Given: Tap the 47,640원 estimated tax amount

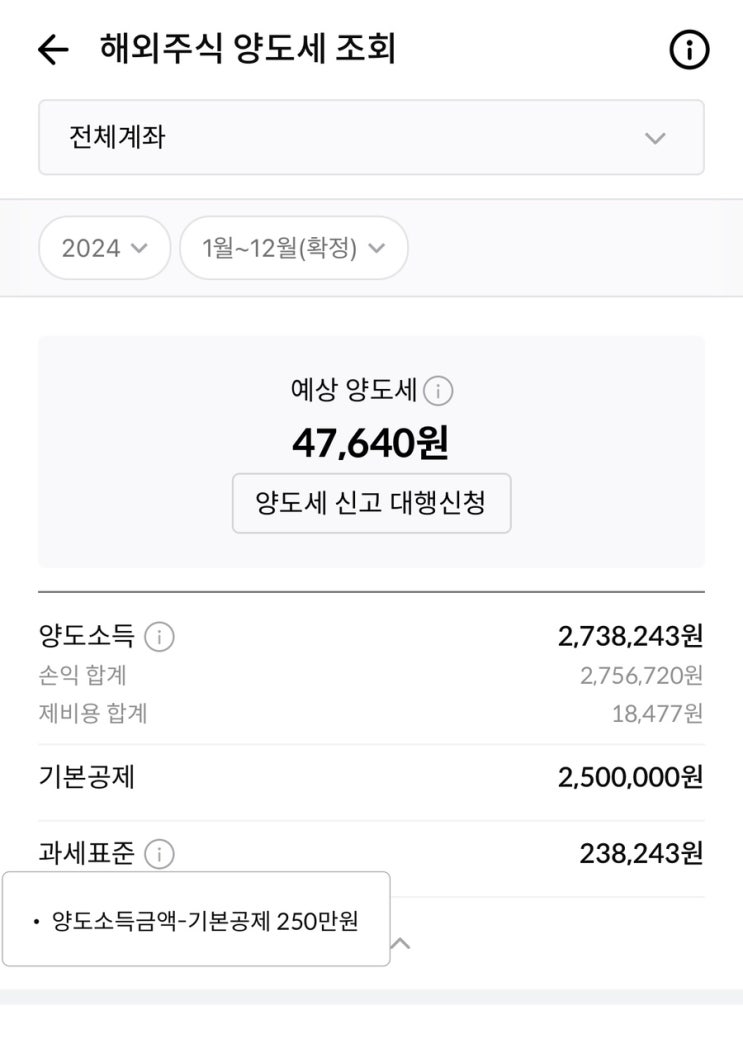Looking at the screenshot, I should pyautogui.click(x=370, y=442).
